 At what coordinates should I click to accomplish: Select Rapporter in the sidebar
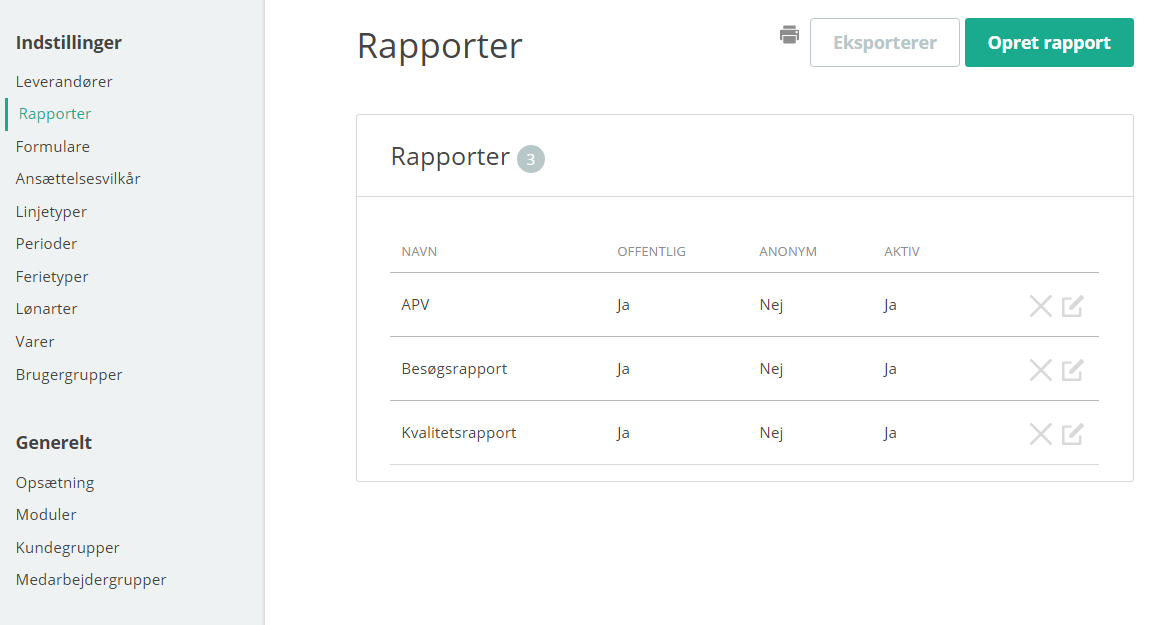click(55, 113)
